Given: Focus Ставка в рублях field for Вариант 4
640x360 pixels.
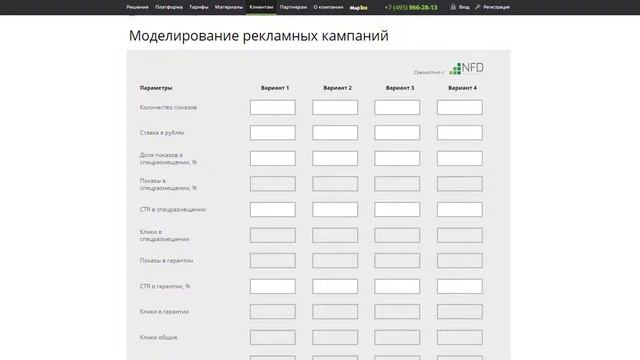Looking at the screenshot, I should pos(460,133).
